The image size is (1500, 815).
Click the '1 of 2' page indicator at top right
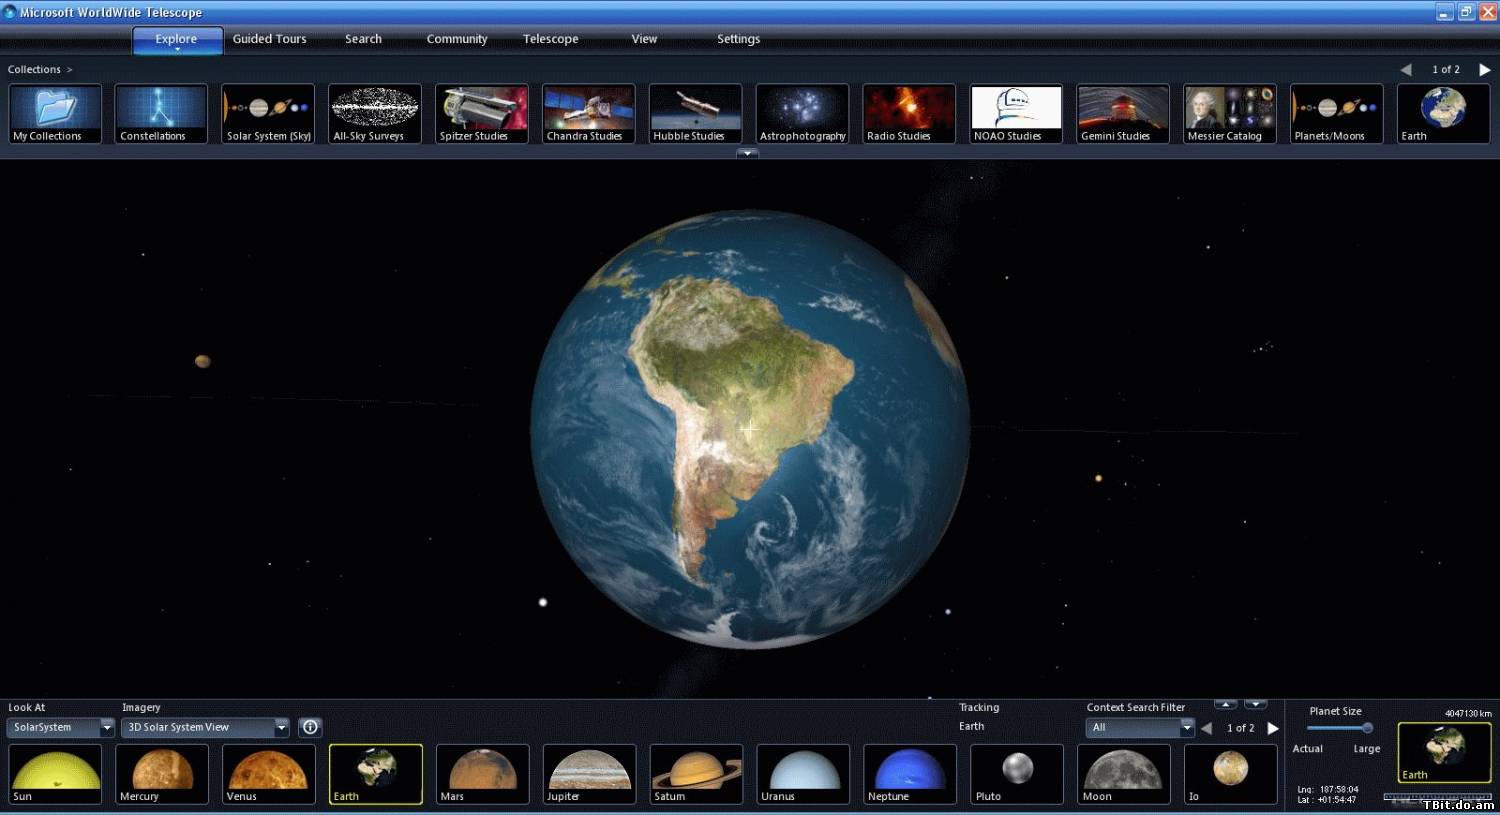[x=1446, y=69]
